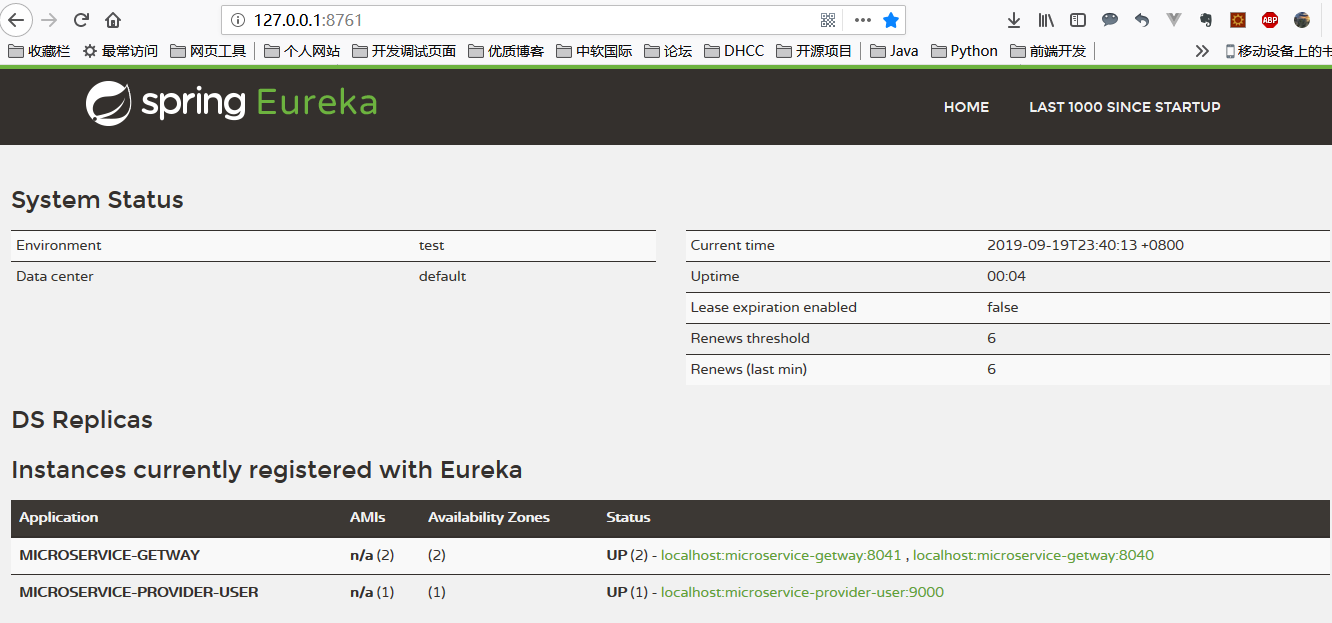The image size is (1332, 623).
Task: Click the Instances currently registered with Eureka heading
Action: 267,470
